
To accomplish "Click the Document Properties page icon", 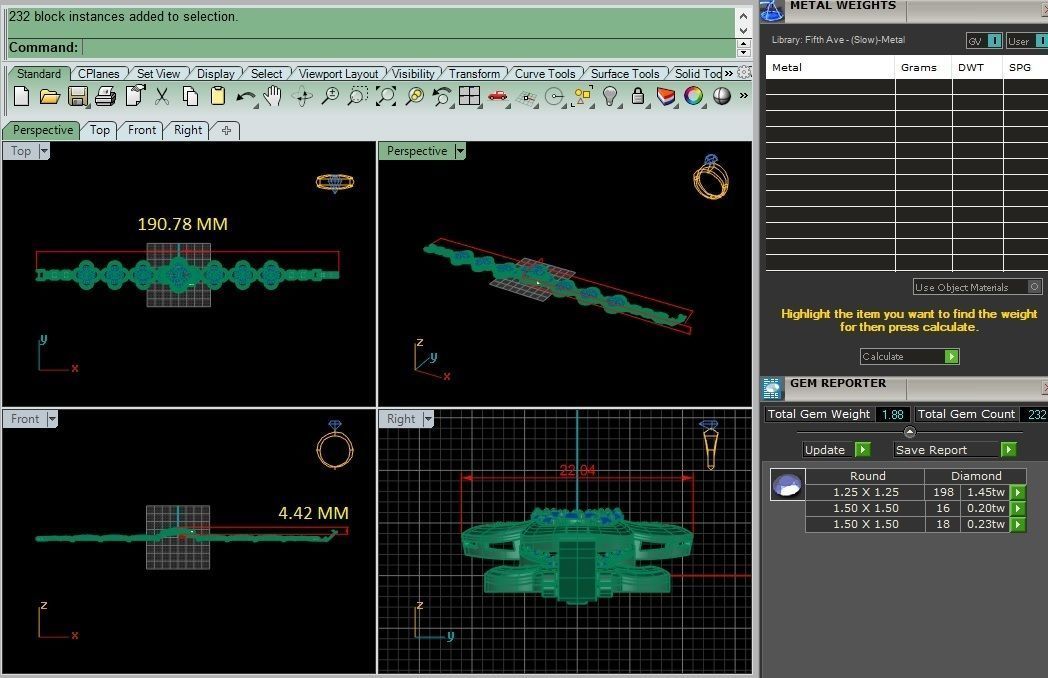I will 135,96.
